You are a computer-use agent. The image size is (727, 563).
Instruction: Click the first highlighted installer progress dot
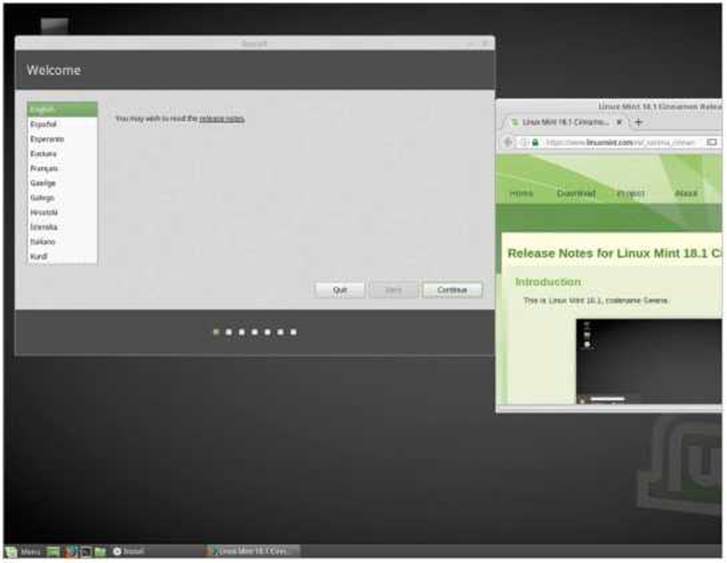pyautogui.click(x=216, y=332)
